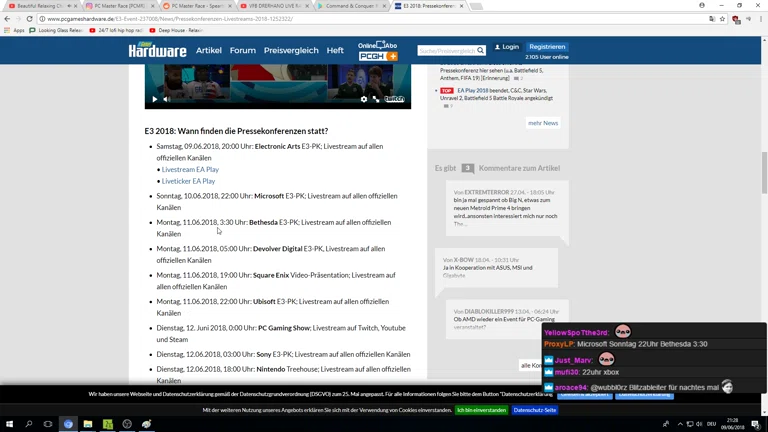Go back in browser history
The height and width of the screenshot is (432, 768).
[x=7, y=19]
